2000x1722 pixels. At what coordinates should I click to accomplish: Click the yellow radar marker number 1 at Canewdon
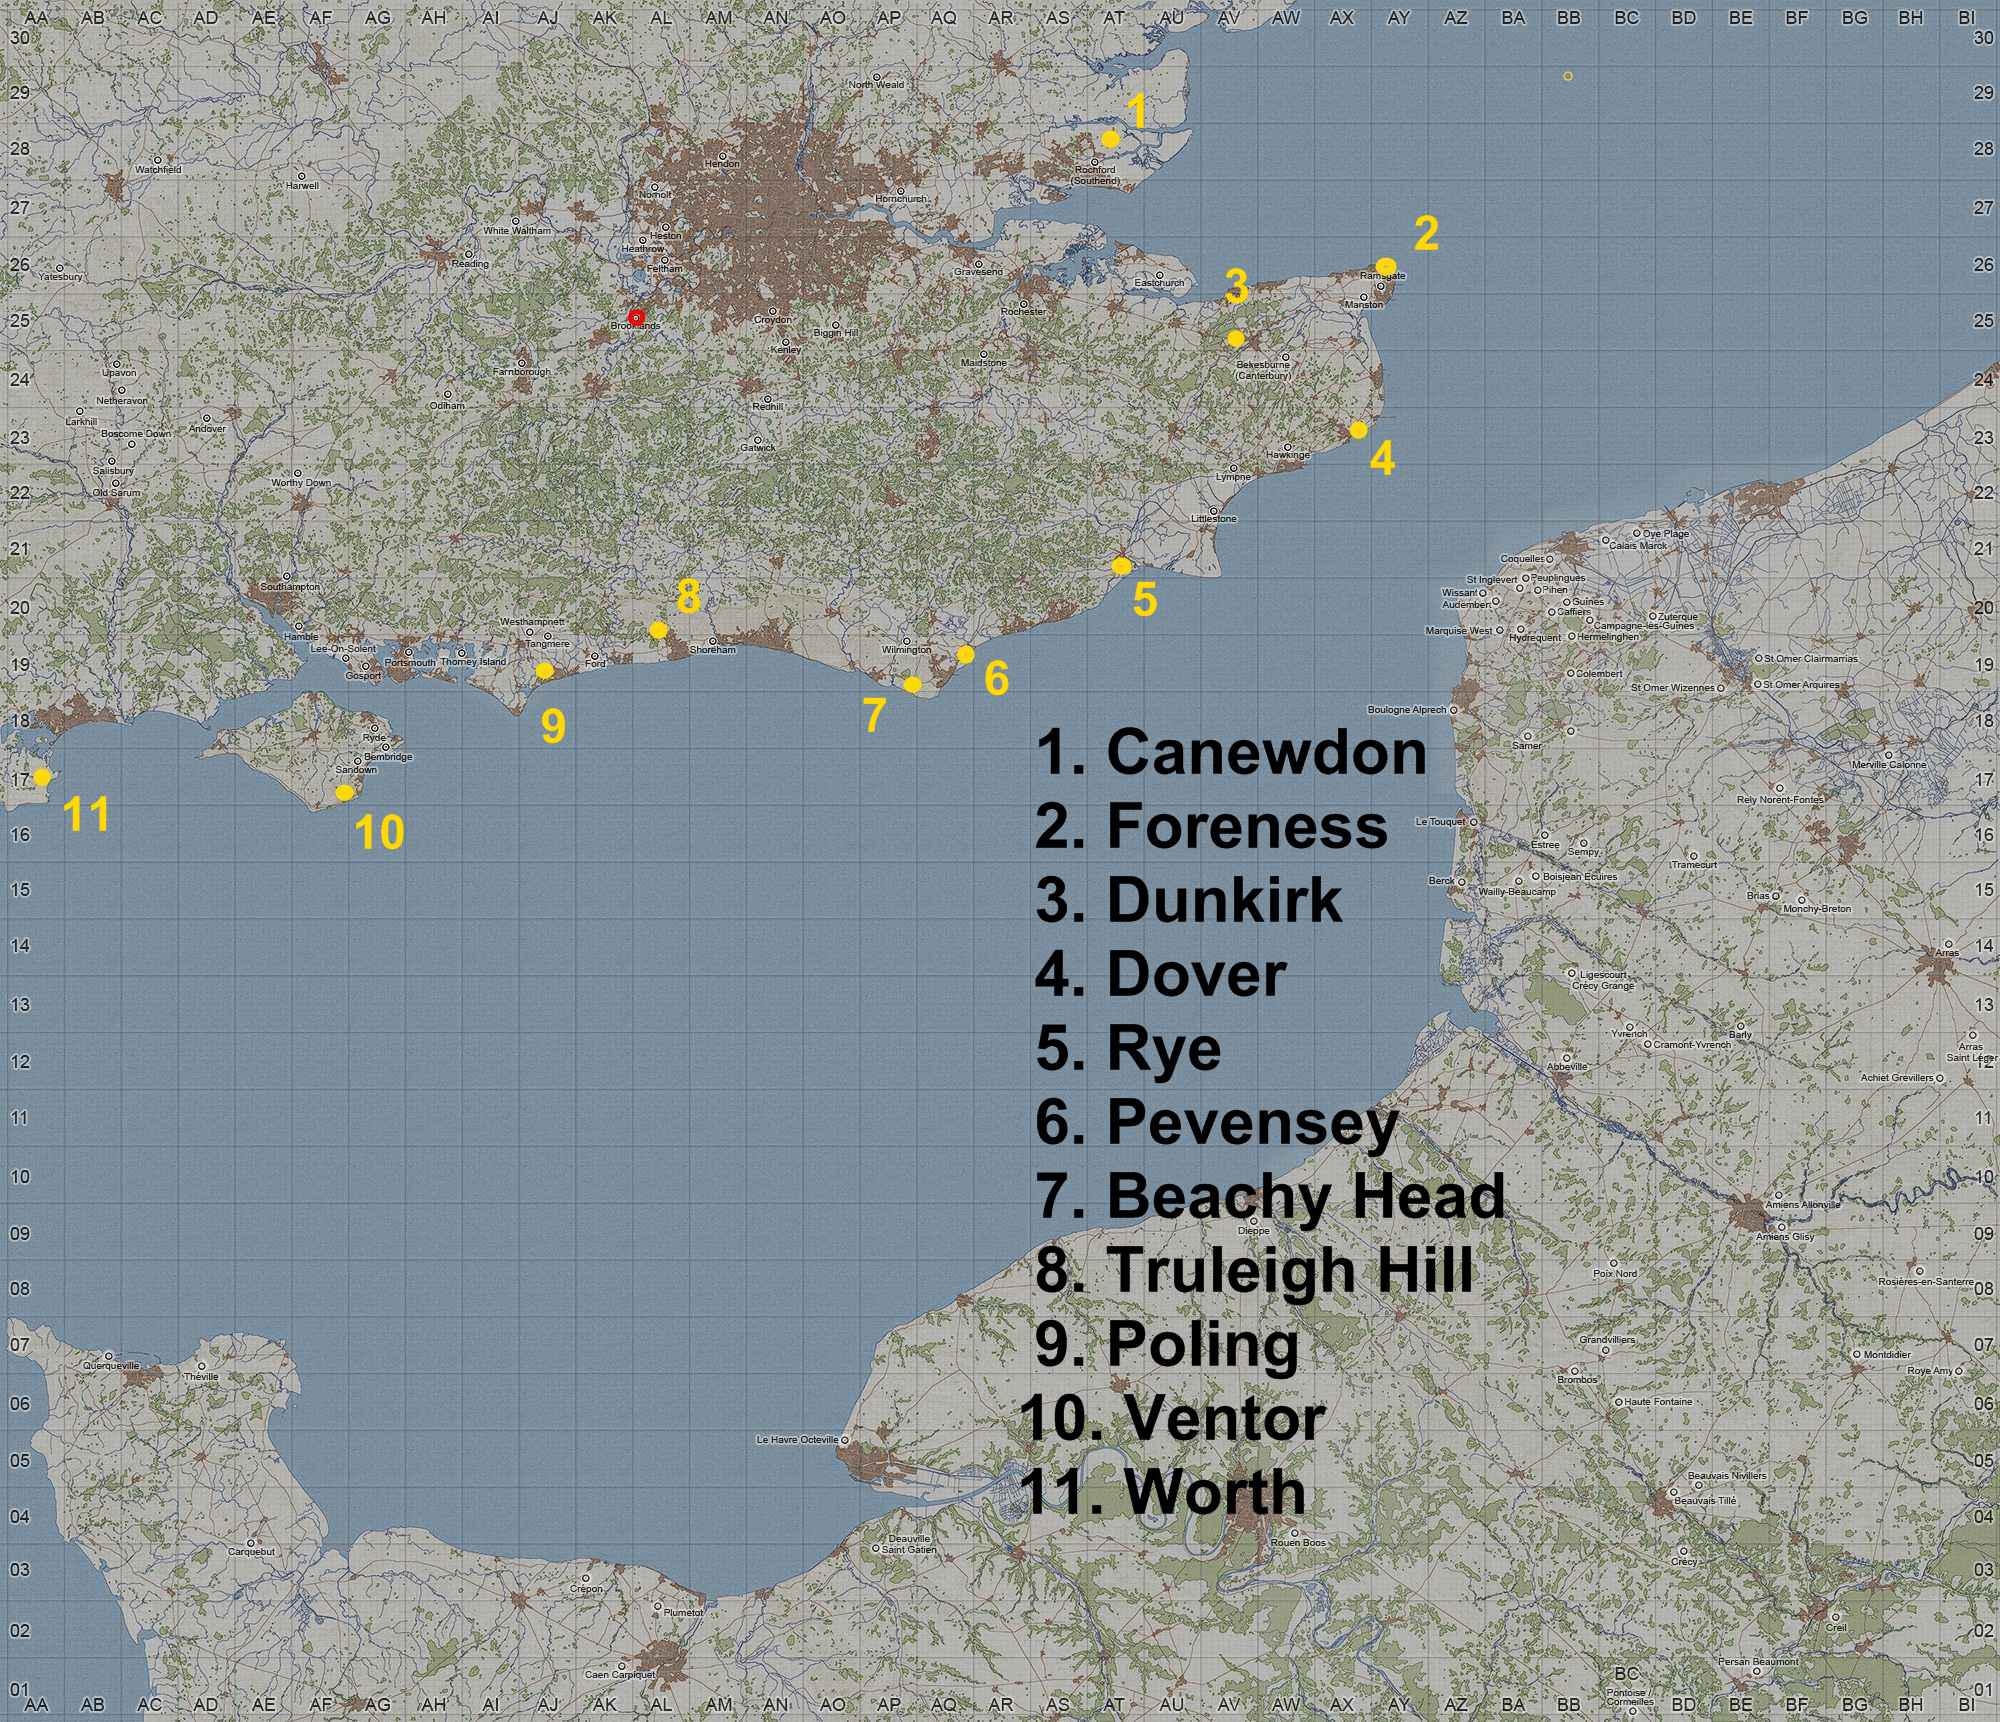(x=1110, y=140)
